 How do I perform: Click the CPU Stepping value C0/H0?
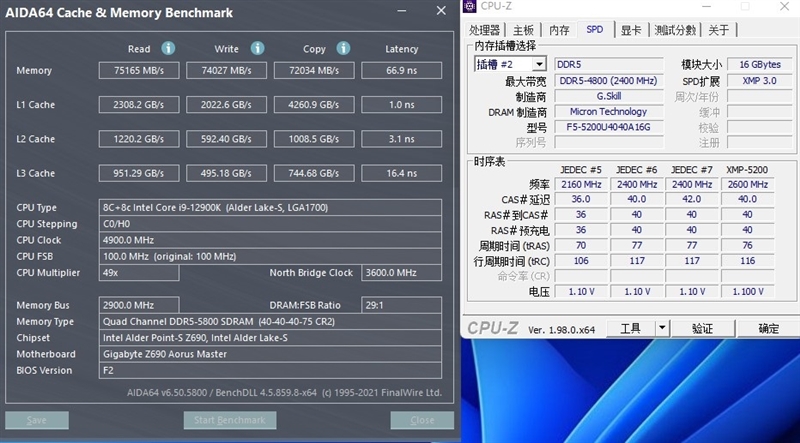coord(270,224)
